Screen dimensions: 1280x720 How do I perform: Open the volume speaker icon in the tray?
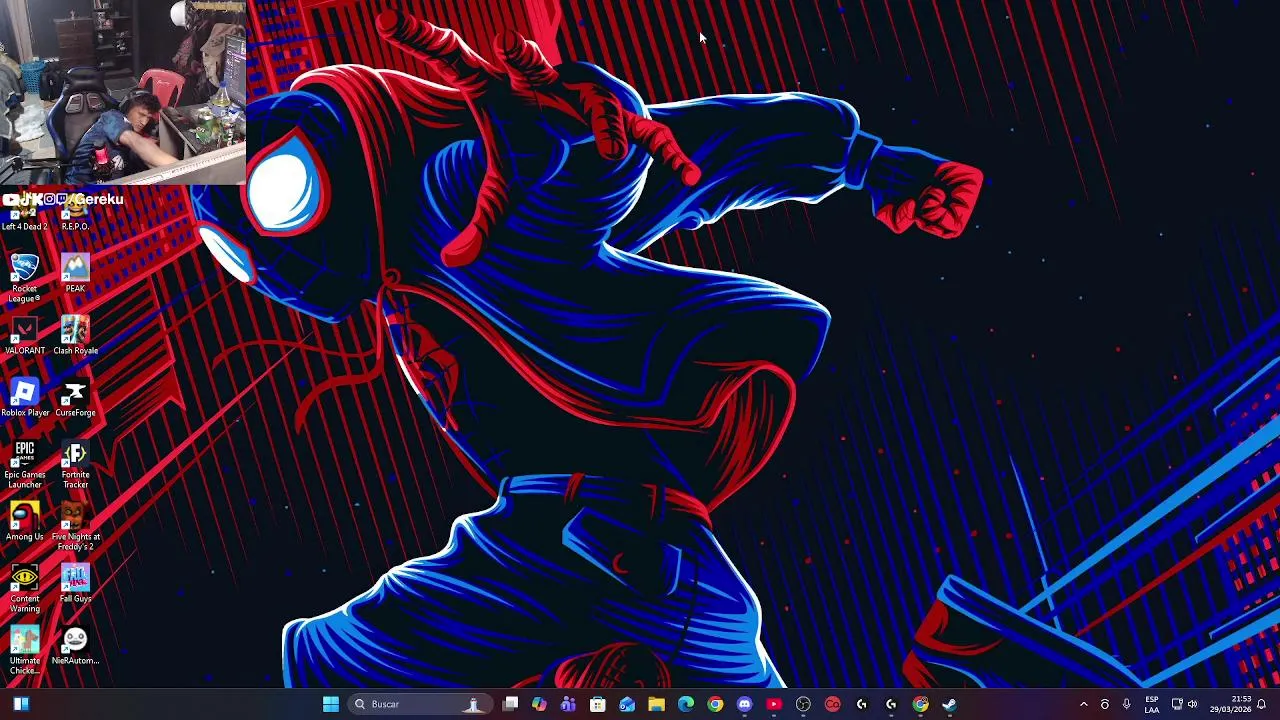pos(1192,704)
